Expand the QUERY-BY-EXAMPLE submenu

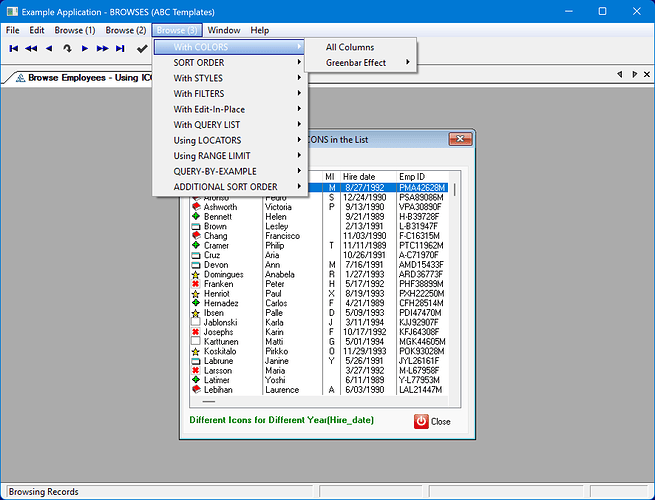click(x=229, y=171)
